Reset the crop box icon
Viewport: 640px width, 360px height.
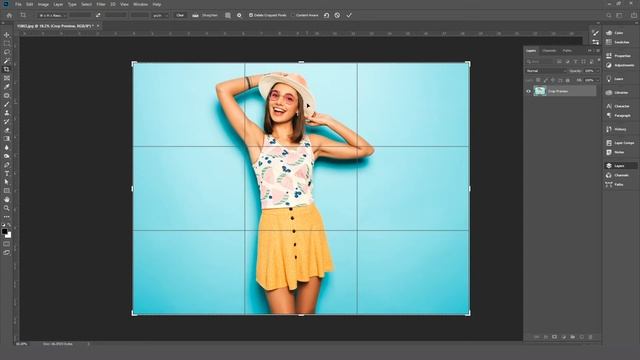tap(326, 15)
